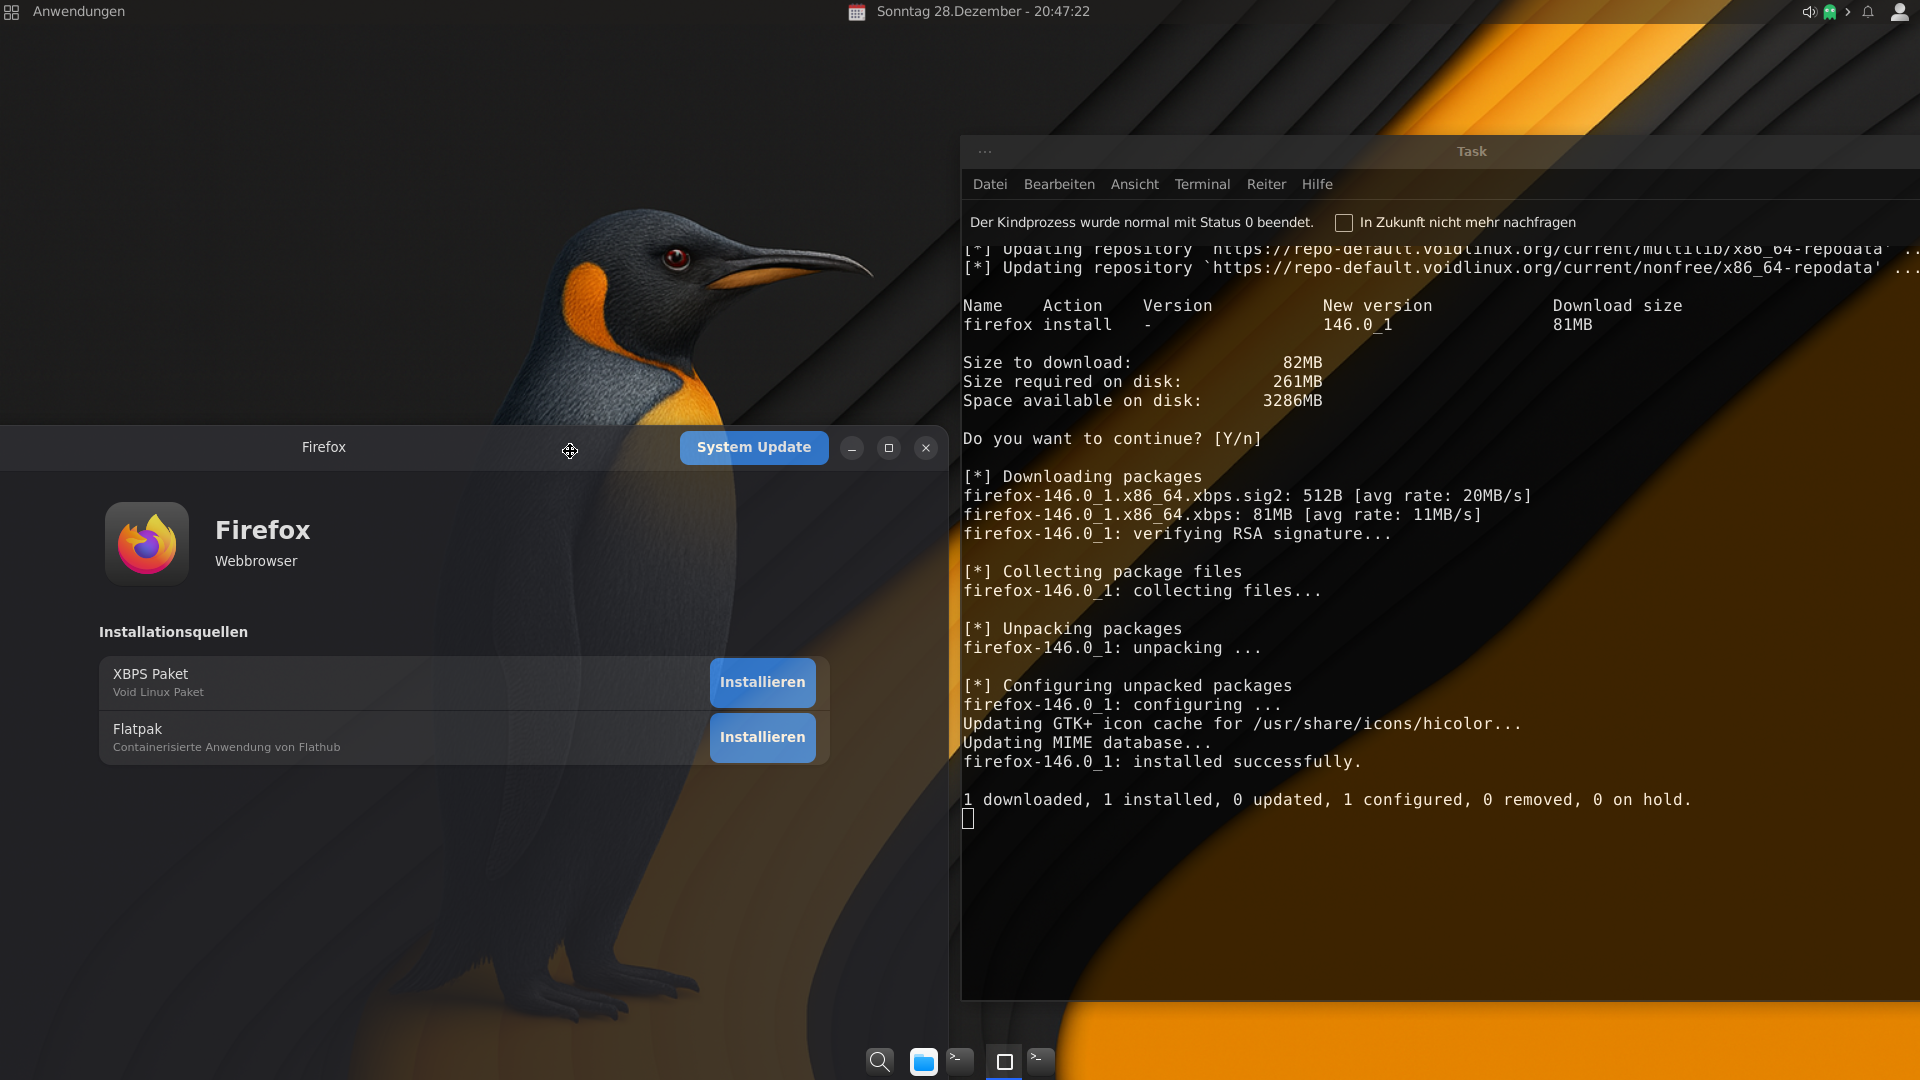Install Firefox via XBPS Paket
This screenshot has height=1080, width=1920.
point(762,682)
